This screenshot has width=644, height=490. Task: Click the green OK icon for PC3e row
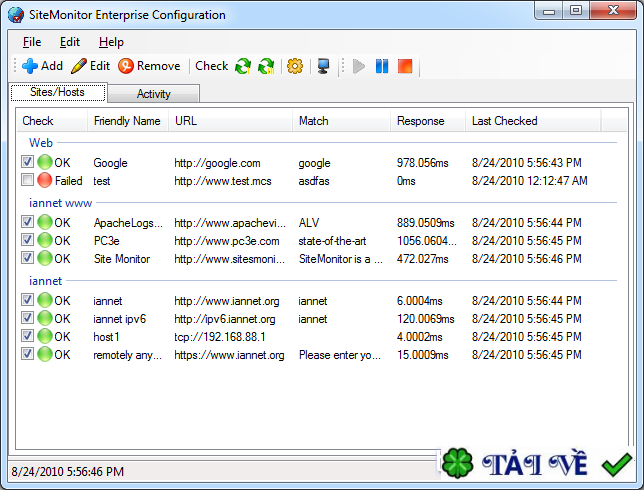click(x=45, y=240)
